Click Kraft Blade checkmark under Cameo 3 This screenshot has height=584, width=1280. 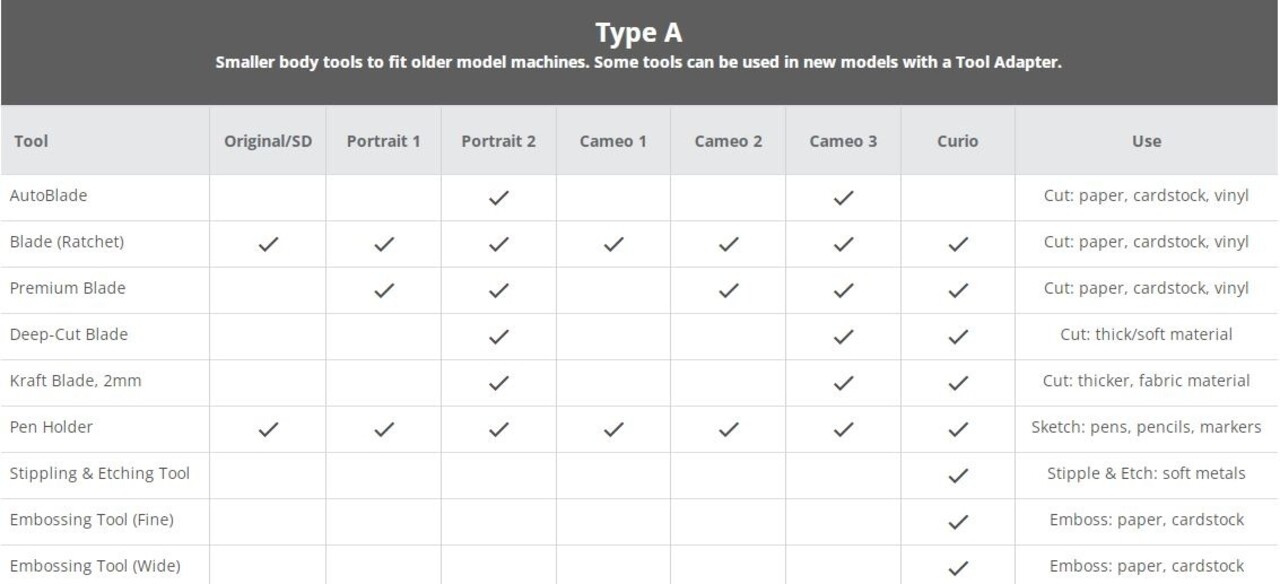point(843,383)
